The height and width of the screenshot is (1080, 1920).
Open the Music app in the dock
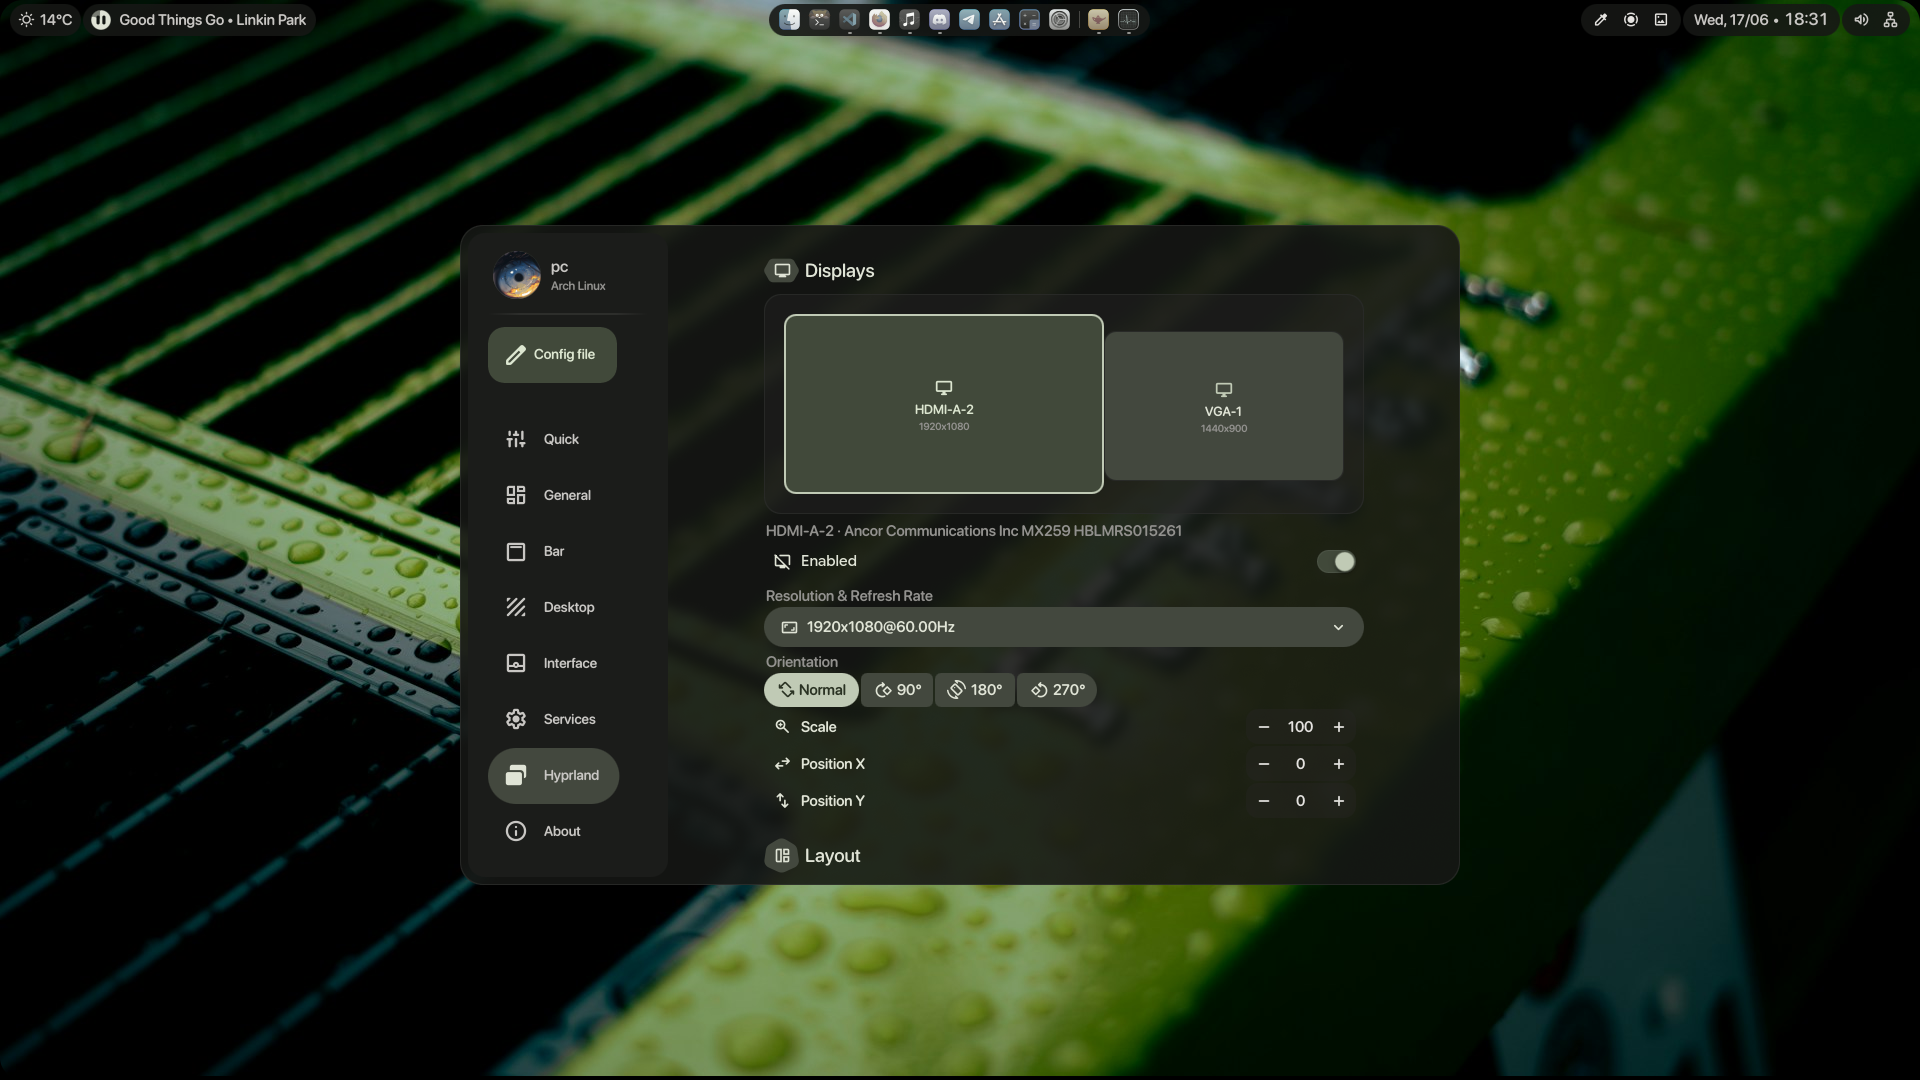(909, 19)
